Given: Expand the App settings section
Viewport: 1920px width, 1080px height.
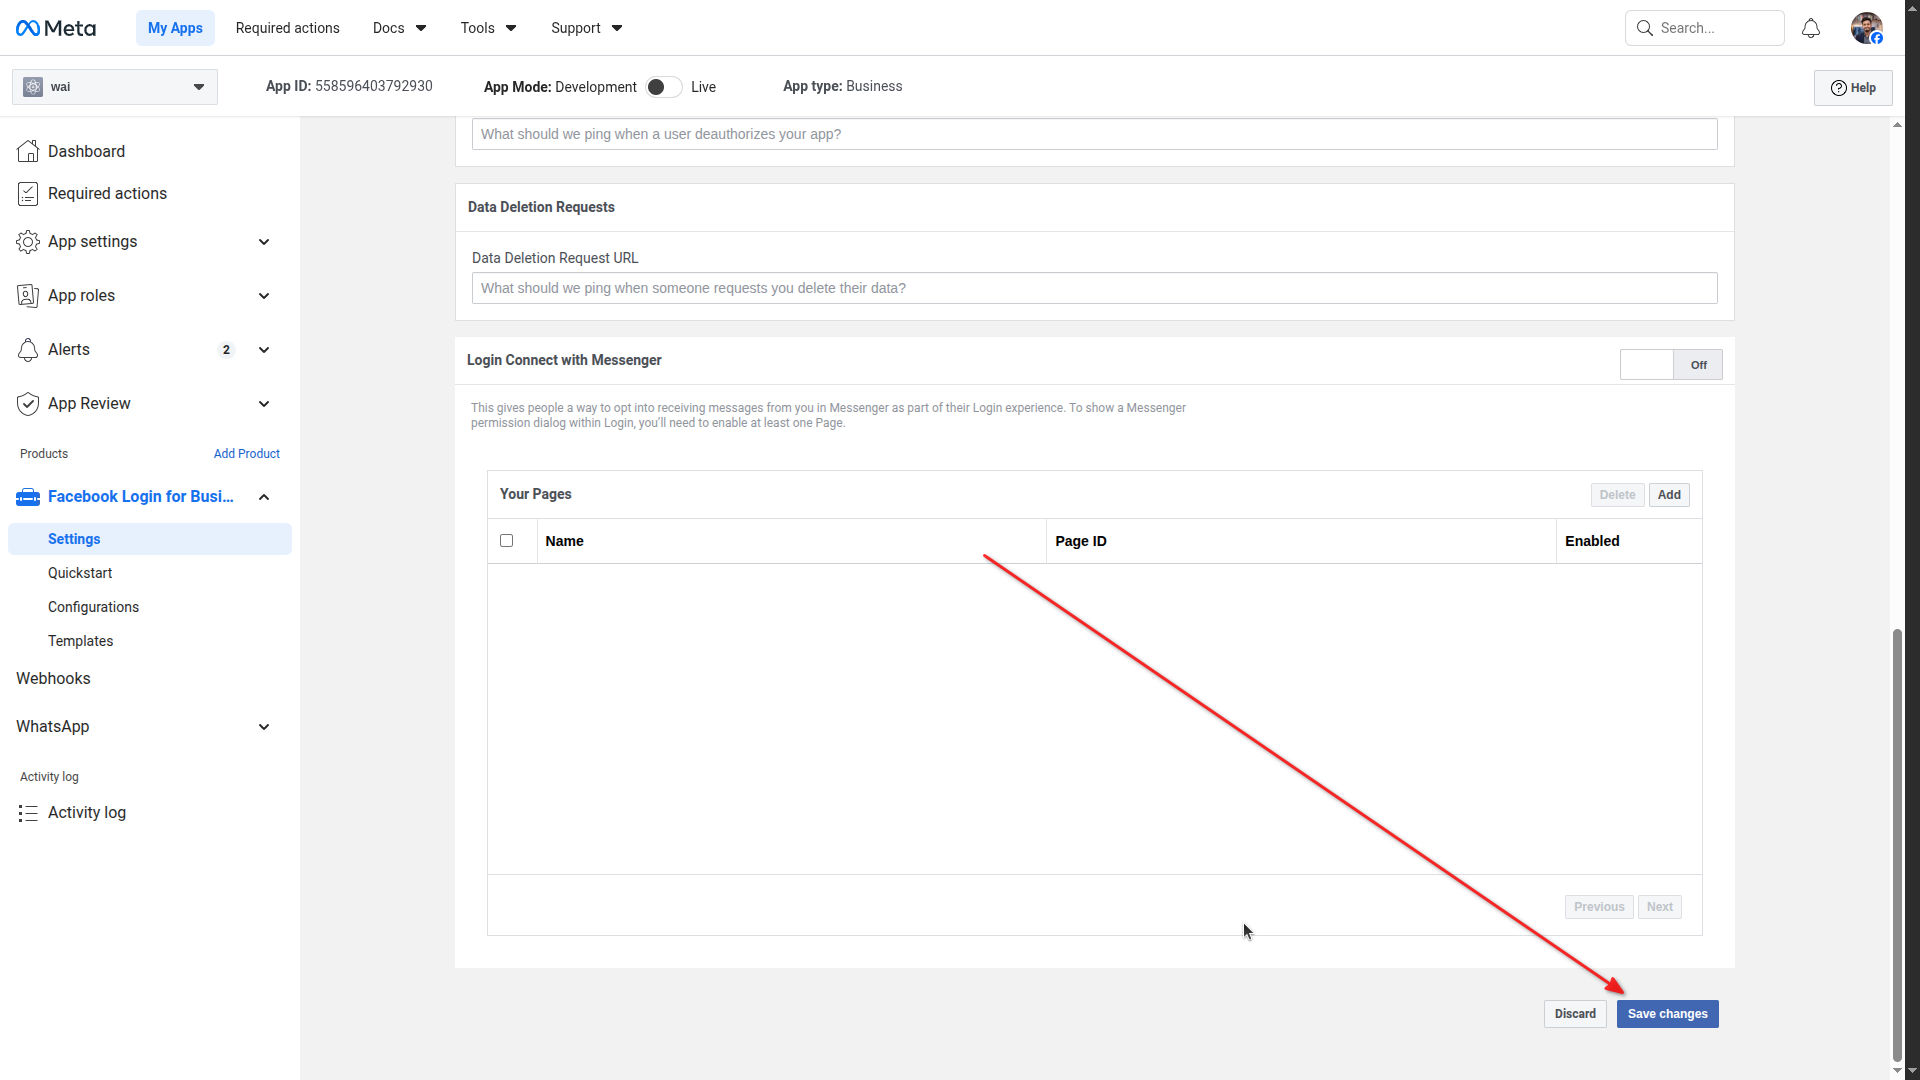Looking at the screenshot, I should click(x=264, y=242).
